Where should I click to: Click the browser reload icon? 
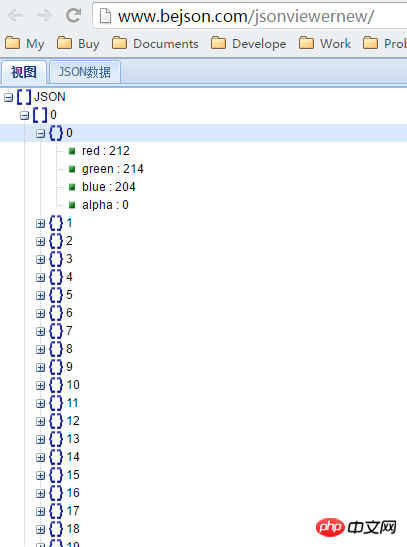click(74, 15)
